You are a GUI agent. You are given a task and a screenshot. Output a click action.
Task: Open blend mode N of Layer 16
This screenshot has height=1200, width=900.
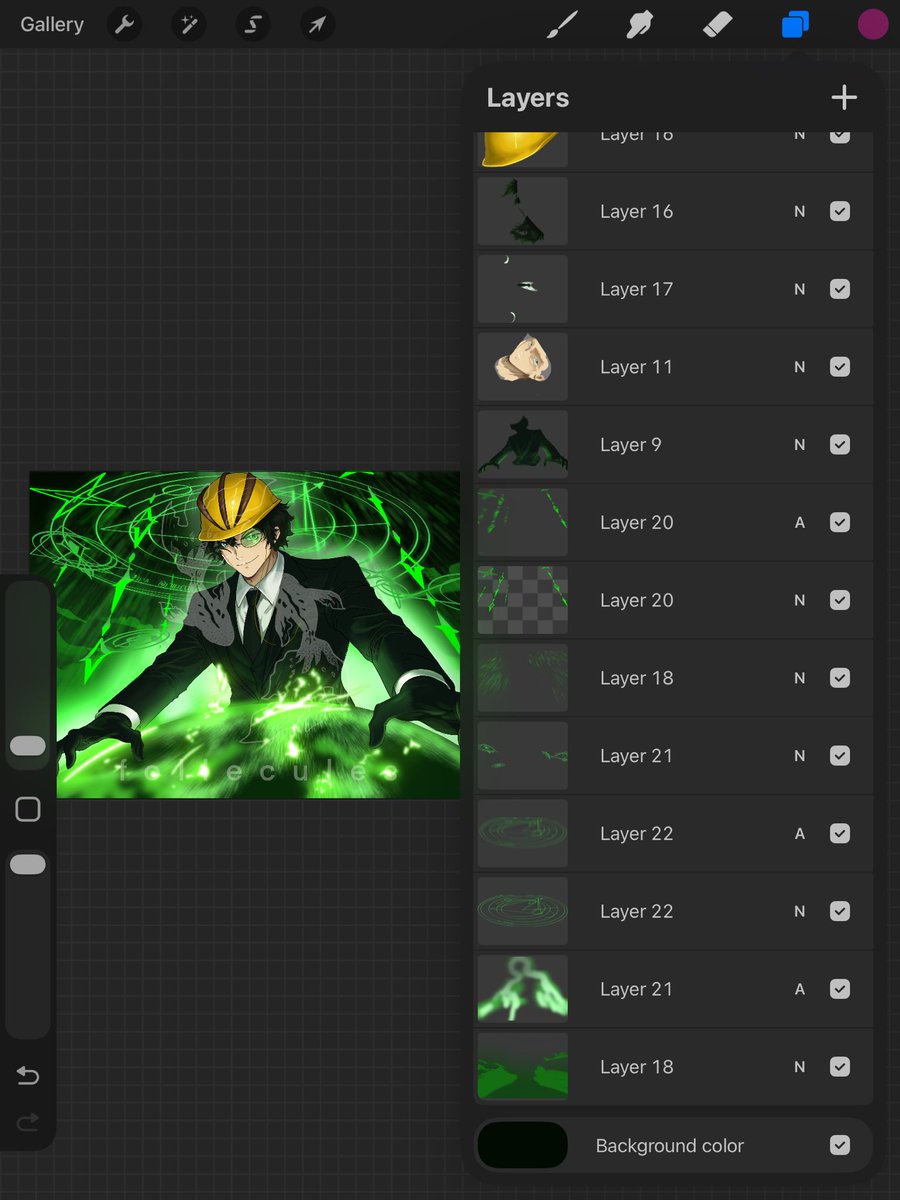[x=799, y=211]
